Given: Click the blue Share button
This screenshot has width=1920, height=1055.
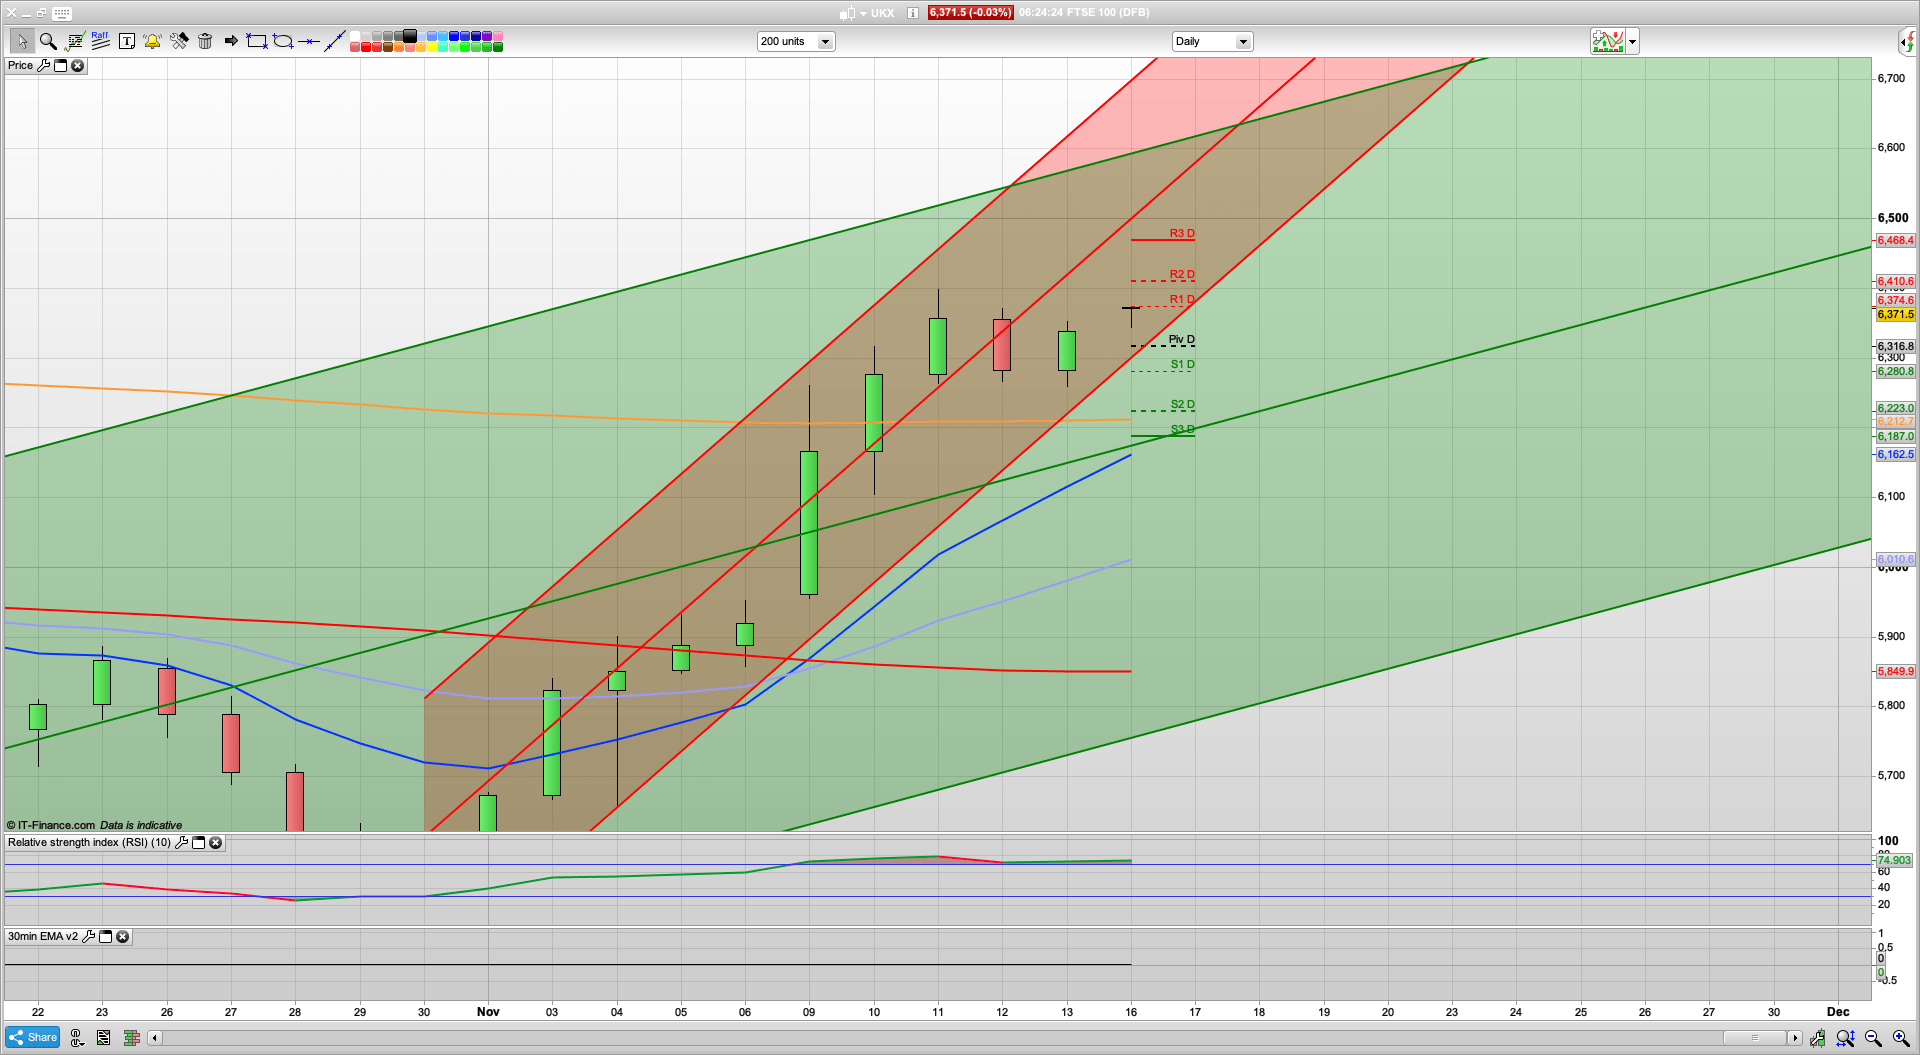Looking at the screenshot, I should point(32,1037).
